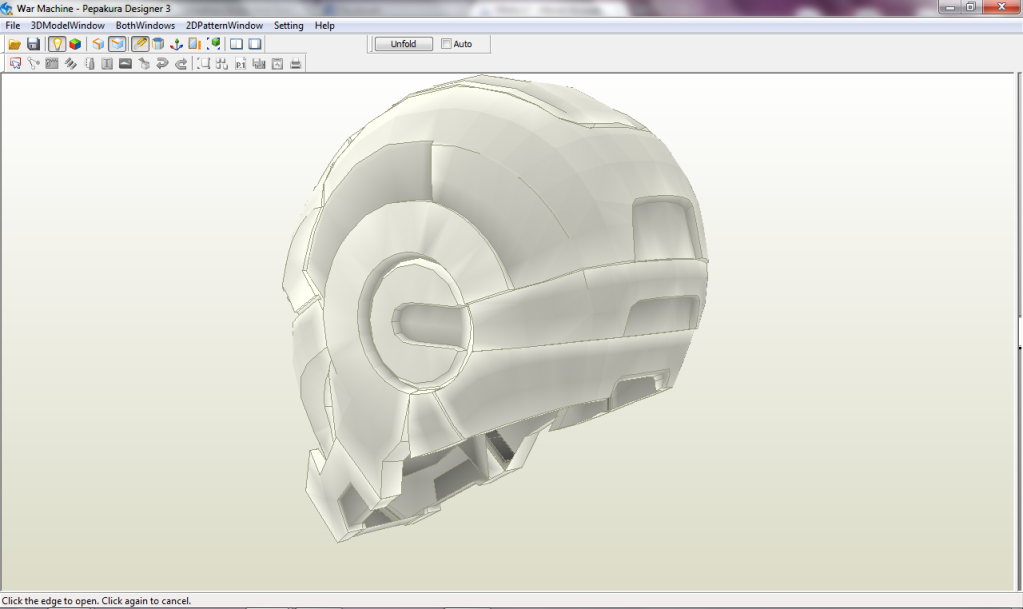Open a file with the folder icon
Viewport: 1023px width, 609px height.
tap(14, 44)
